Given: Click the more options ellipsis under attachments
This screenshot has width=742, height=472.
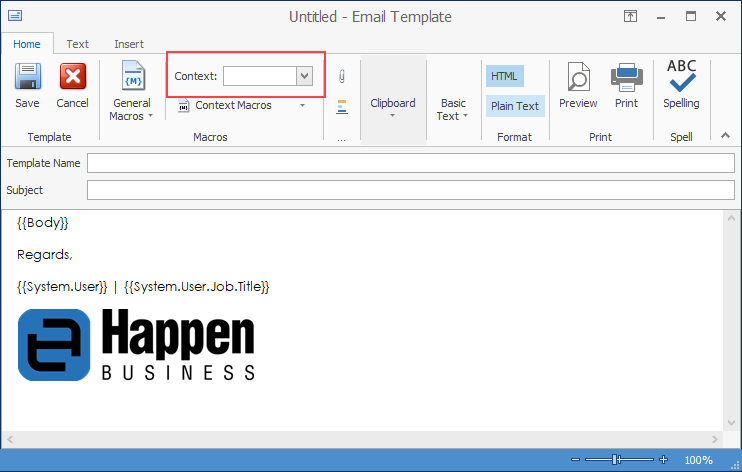Looking at the screenshot, I should pyautogui.click(x=341, y=139).
